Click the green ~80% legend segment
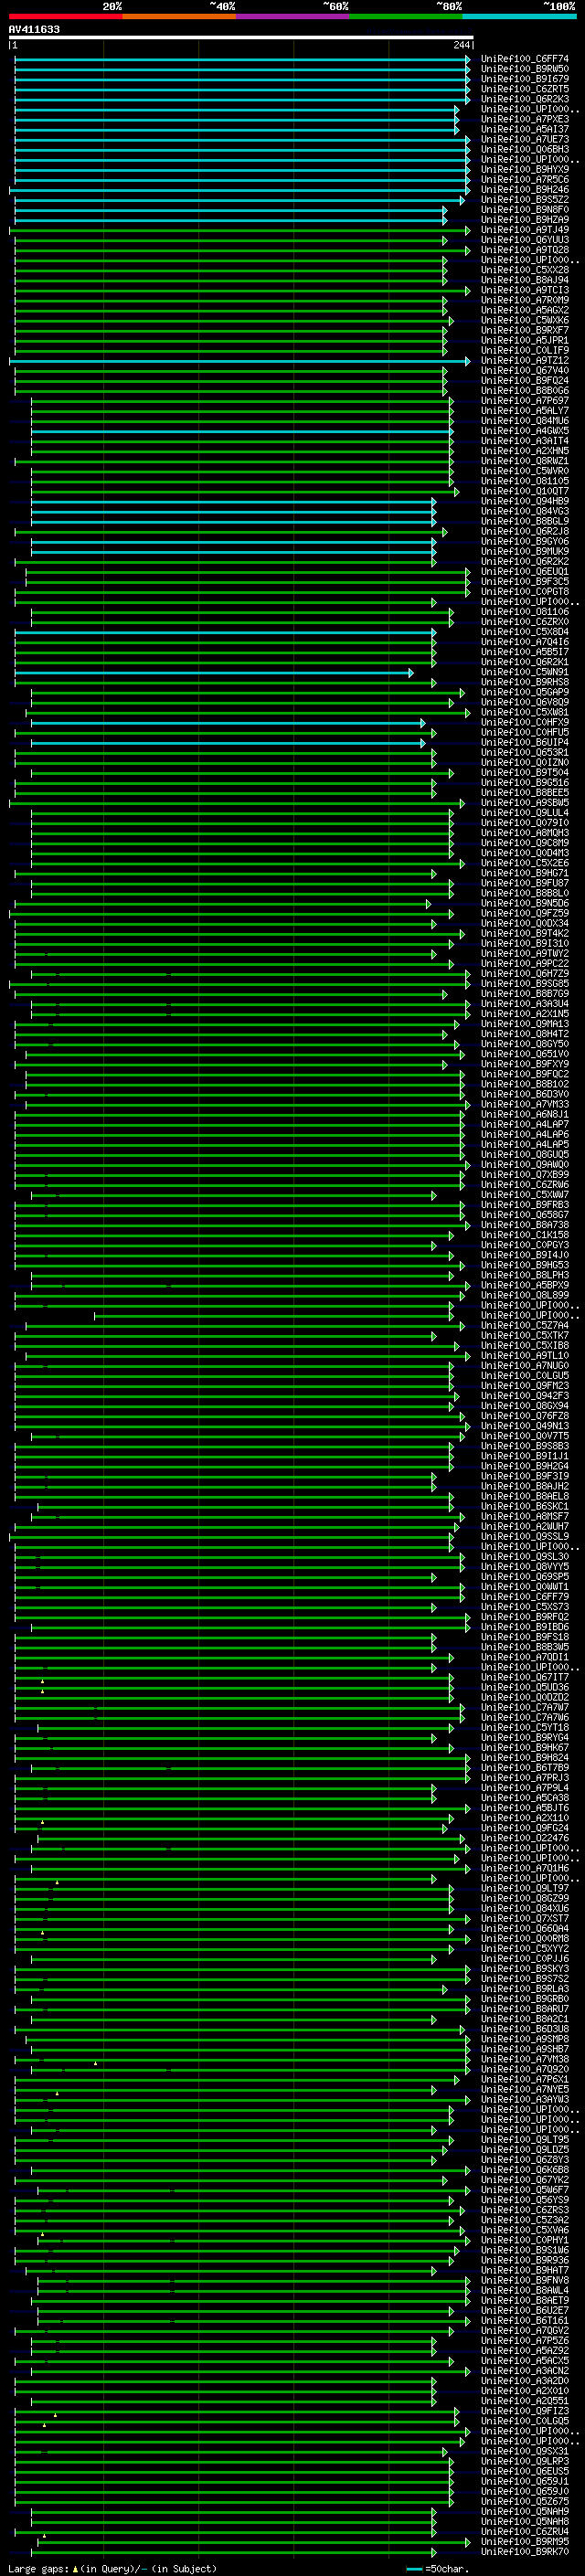The image size is (585, 2576). click(406, 16)
